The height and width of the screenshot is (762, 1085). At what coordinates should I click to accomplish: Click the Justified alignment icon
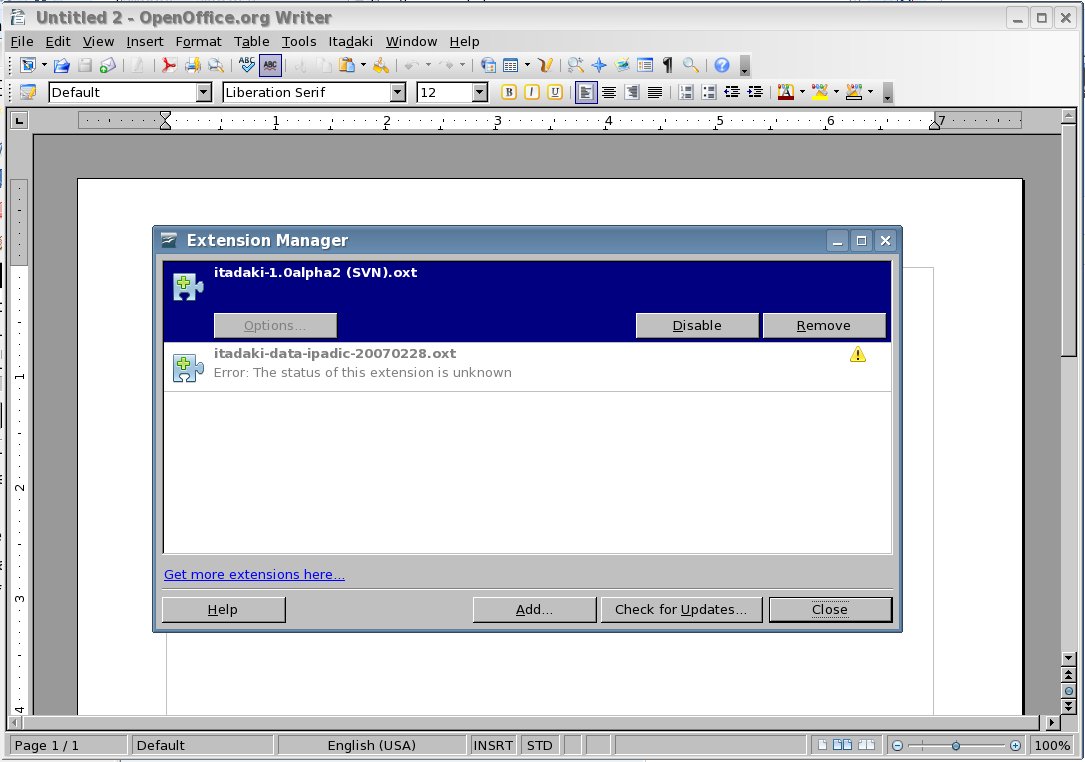655,93
